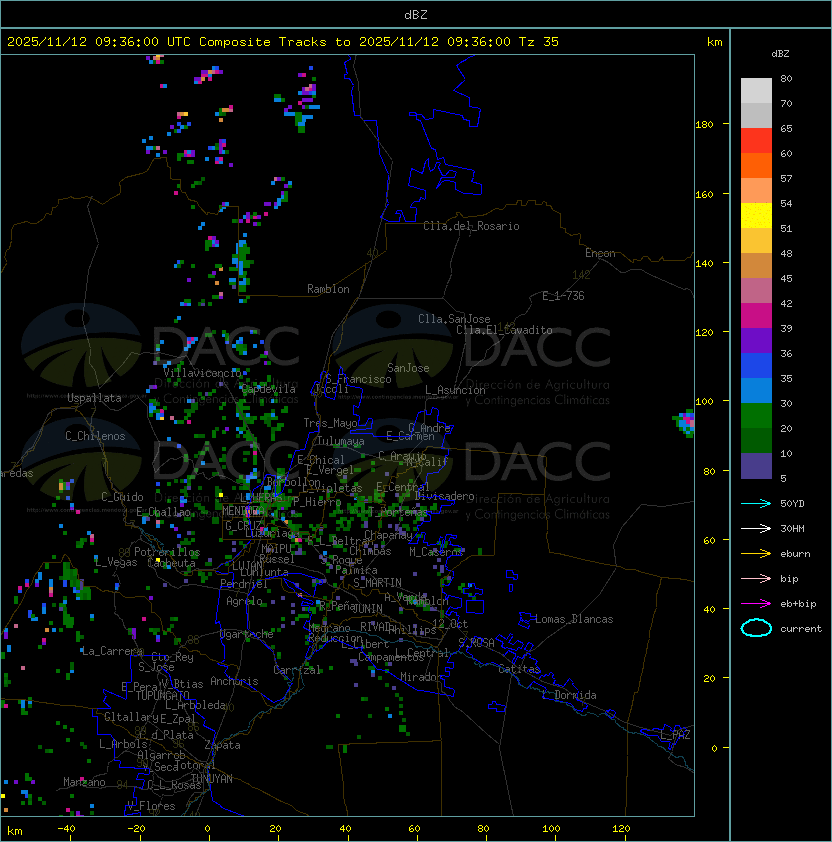Click the 'eburn' legend label
The width and height of the screenshot is (832, 842).
pyautogui.click(x=795, y=554)
